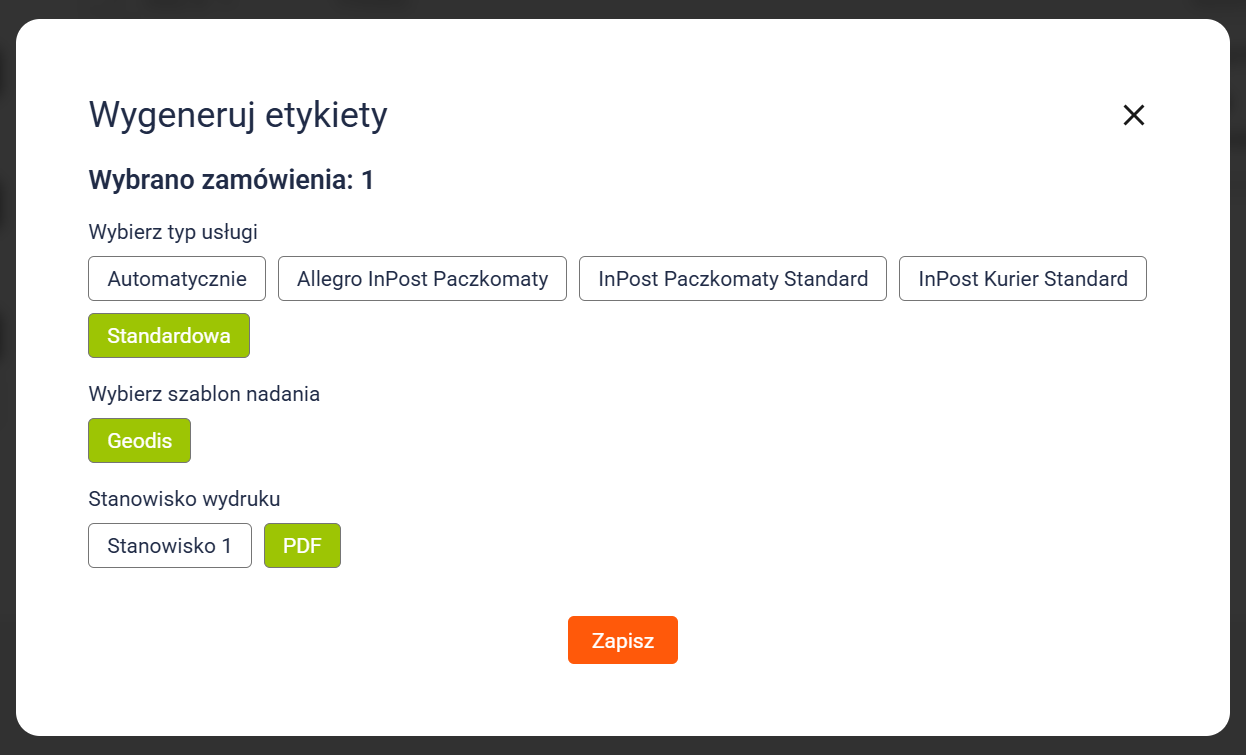Choose Allegro InPost Paczkomaty service
This screenshot has width=1246, height=755.
coord(422,279)
